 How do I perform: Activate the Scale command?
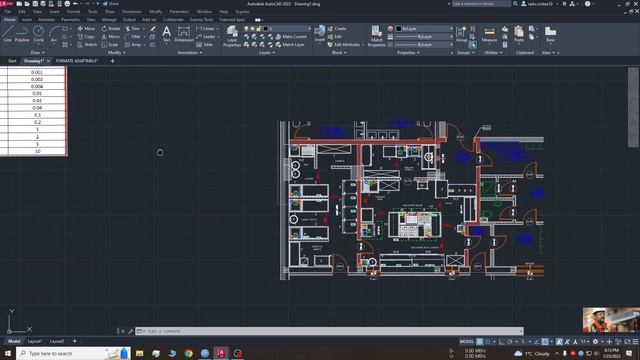(x=110, y=44)
